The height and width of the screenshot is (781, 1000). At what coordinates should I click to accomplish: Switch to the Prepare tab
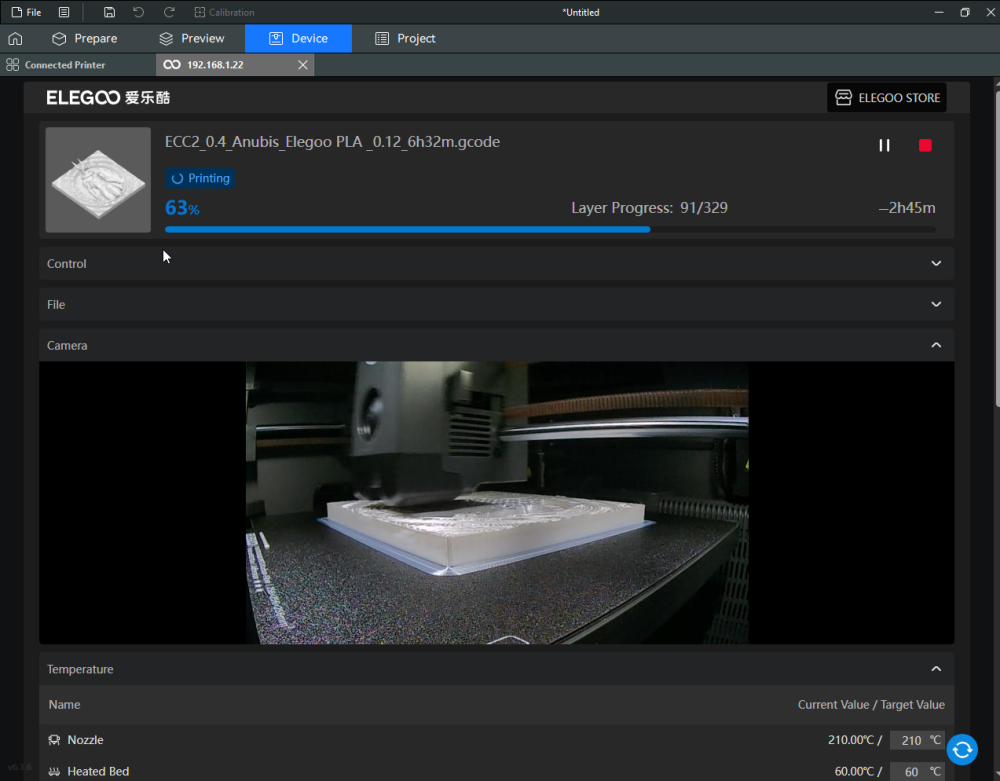[87, 38]
